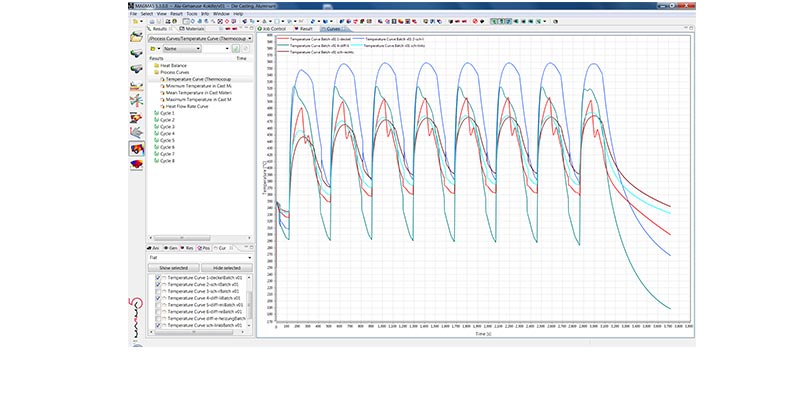The height and width of the screenshot is (400, 800).
Task: Open the Flat view mode dropdown
Action: point(250,257)
